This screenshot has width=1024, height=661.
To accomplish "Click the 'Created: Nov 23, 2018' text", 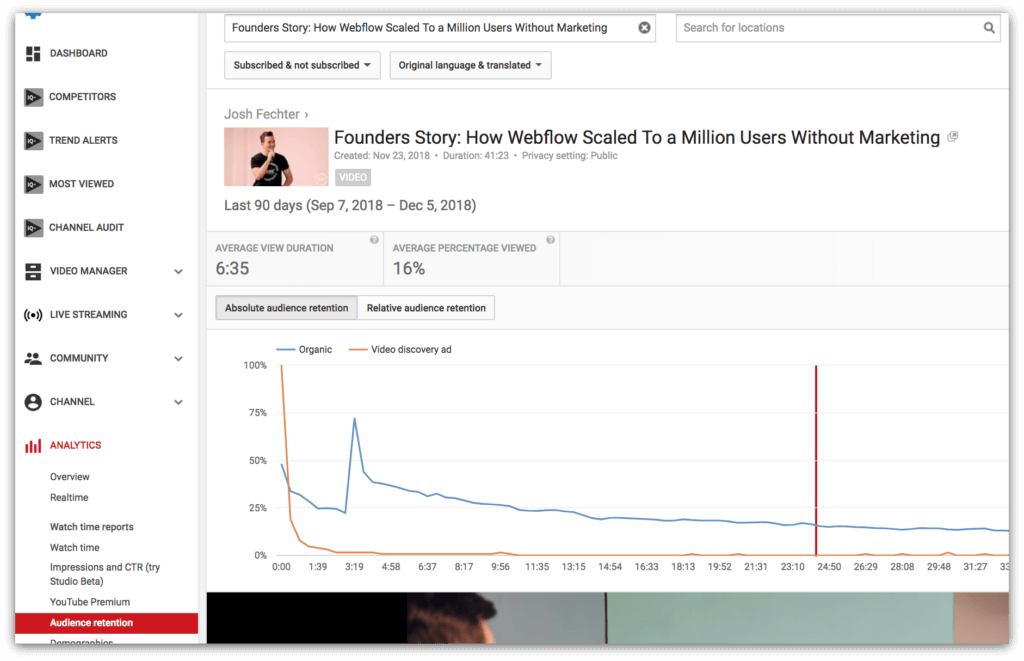I will coord(382,156).
